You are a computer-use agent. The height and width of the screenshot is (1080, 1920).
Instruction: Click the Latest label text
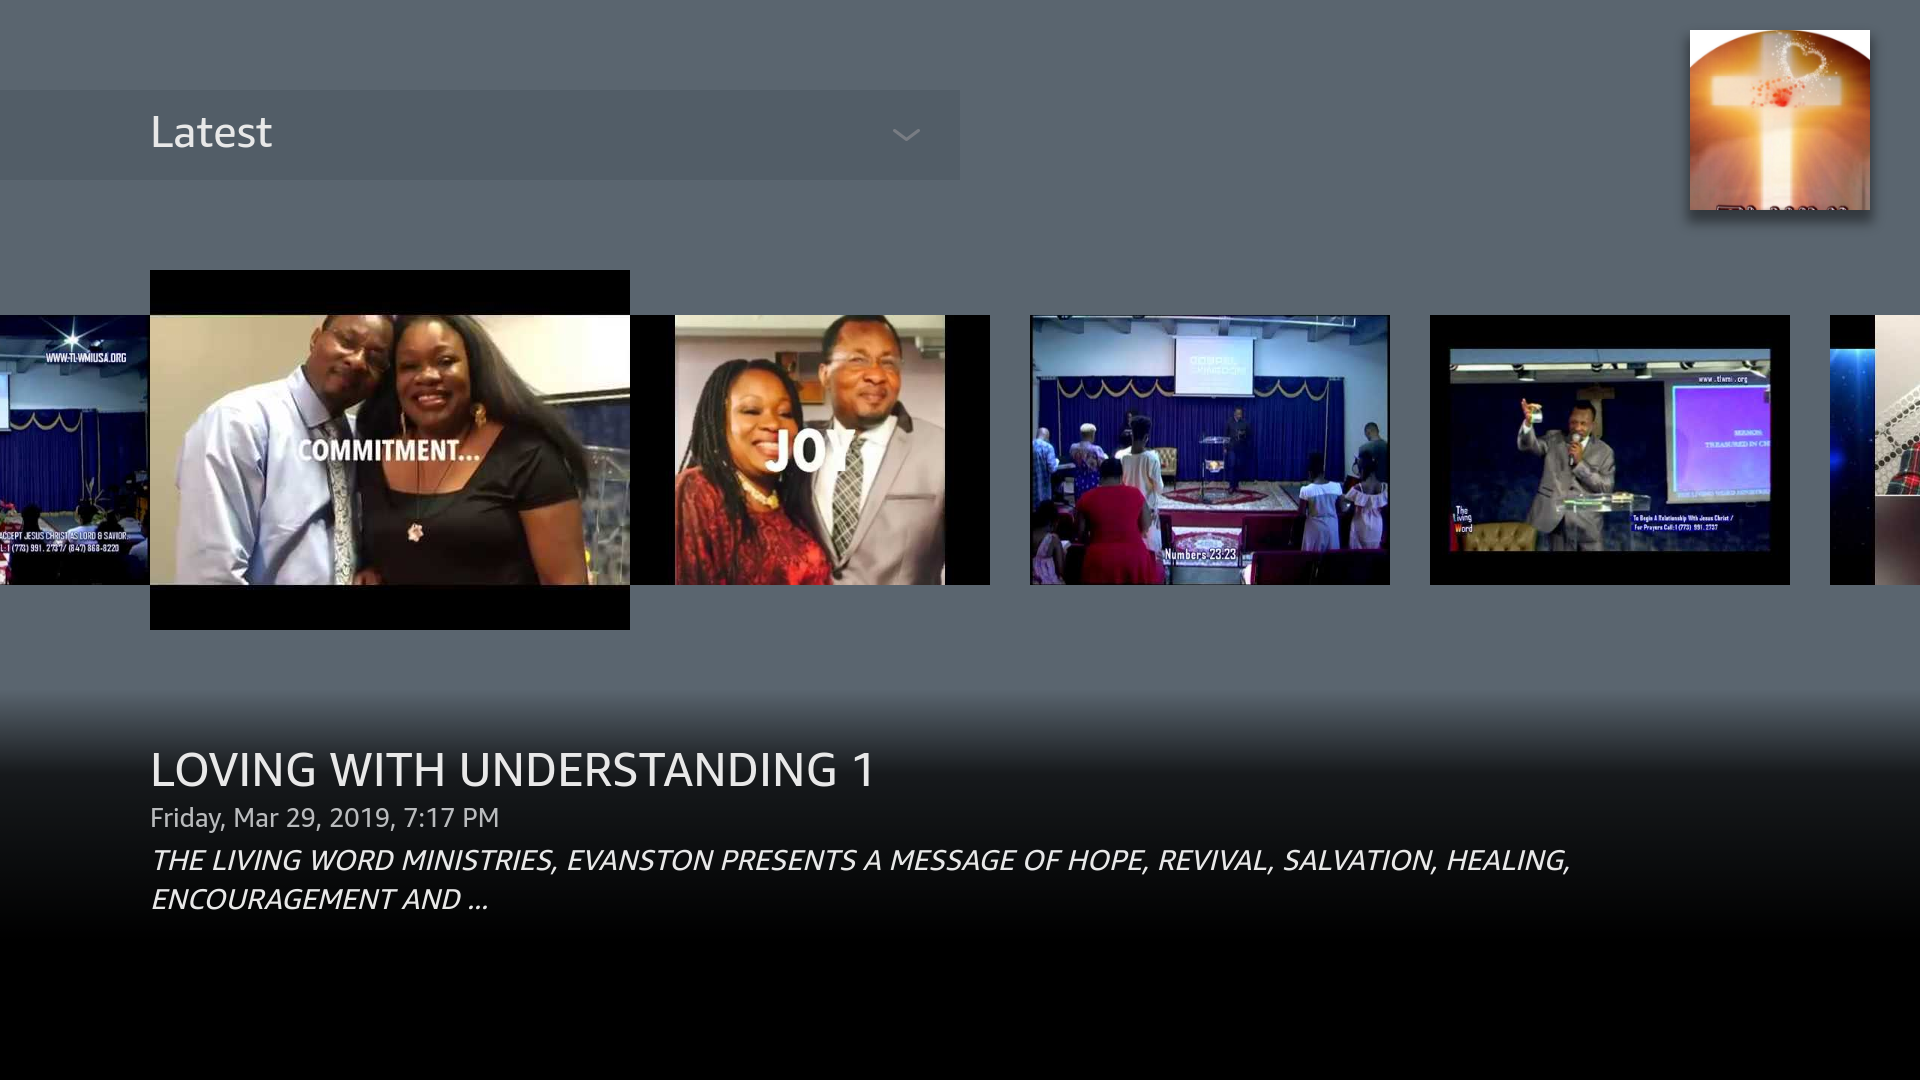211,133
